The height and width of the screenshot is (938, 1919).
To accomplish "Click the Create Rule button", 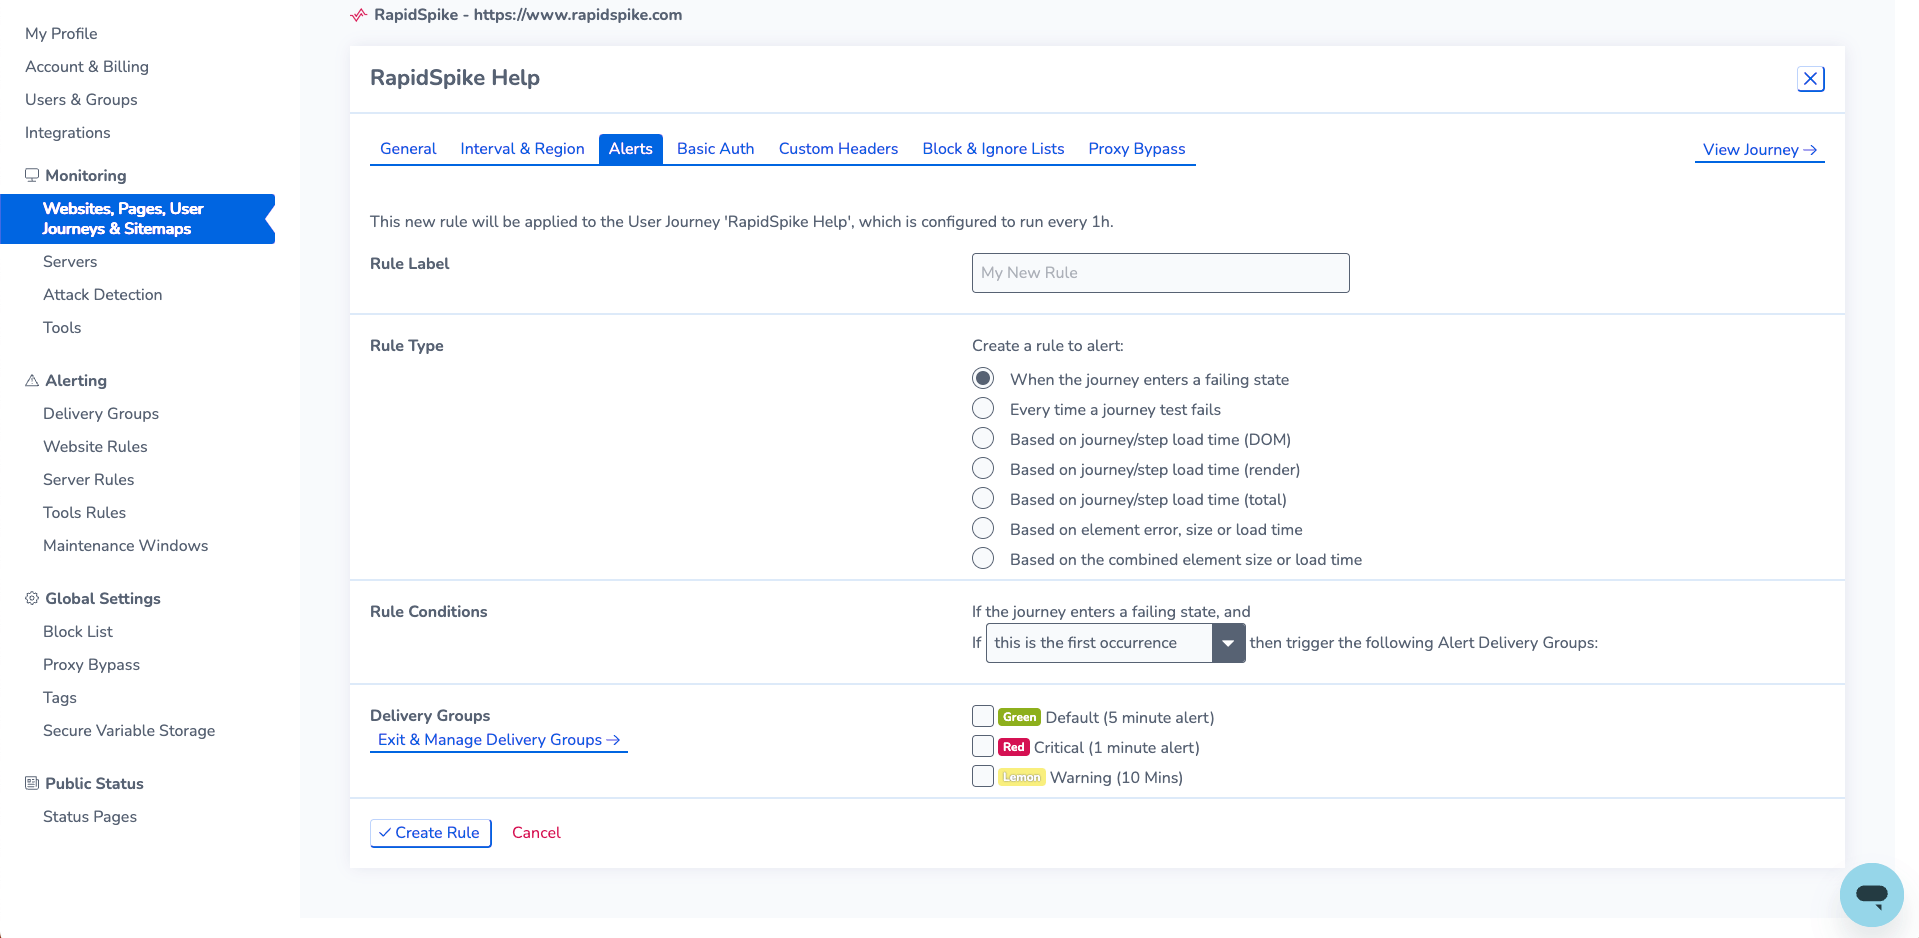I will click(x=430, y=833).
